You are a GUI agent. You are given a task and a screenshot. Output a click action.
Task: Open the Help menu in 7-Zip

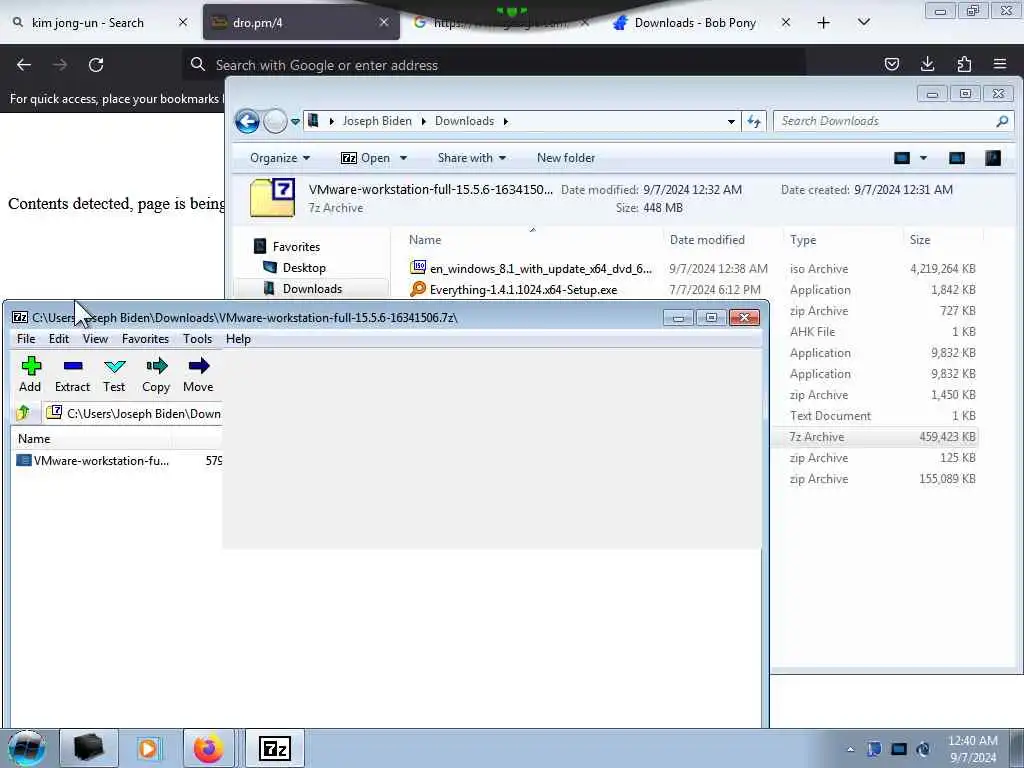(238, 338)
